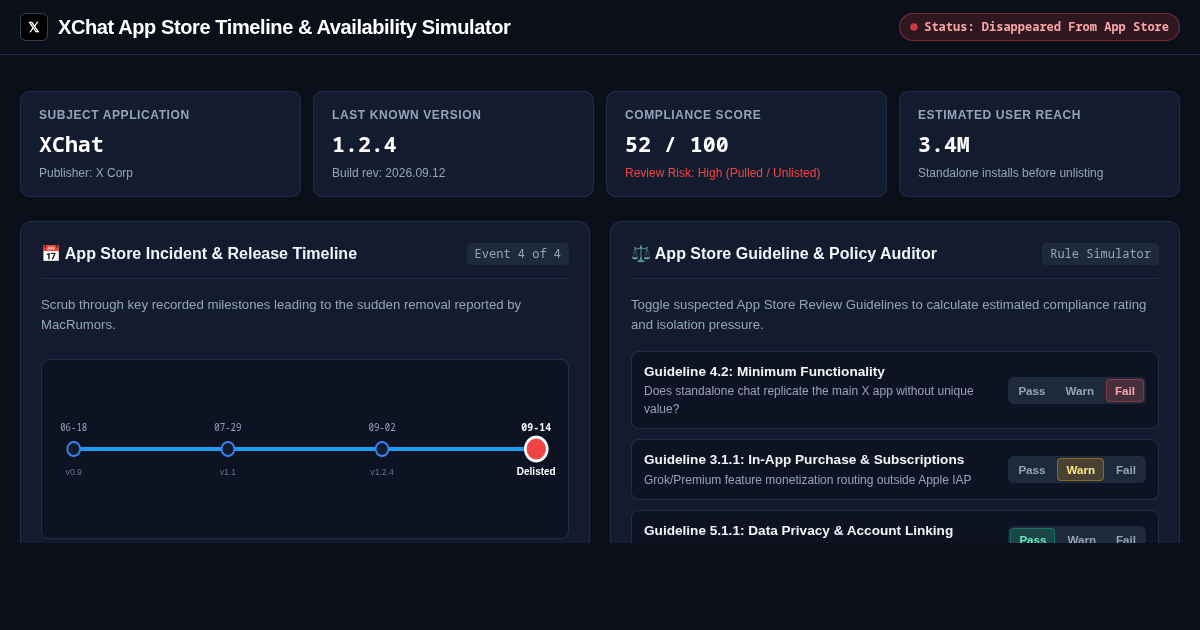Set Guideline 5.1.1 Data Privacy to Pass

(1032, 538)
